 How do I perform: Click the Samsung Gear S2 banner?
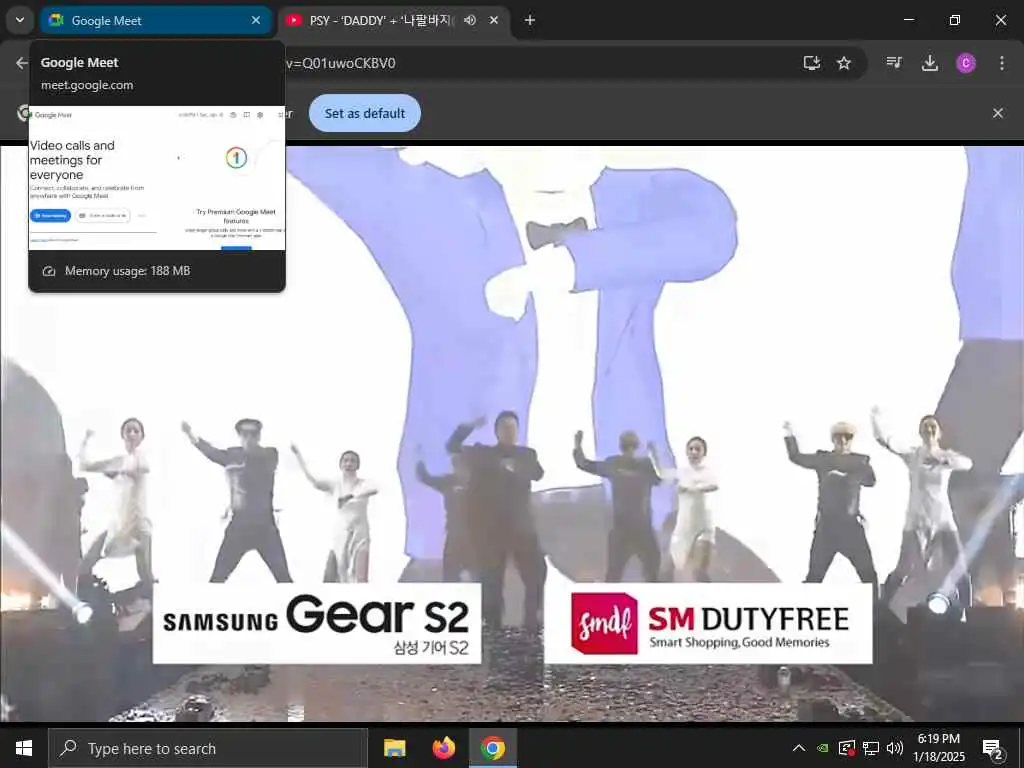[317, 624]
